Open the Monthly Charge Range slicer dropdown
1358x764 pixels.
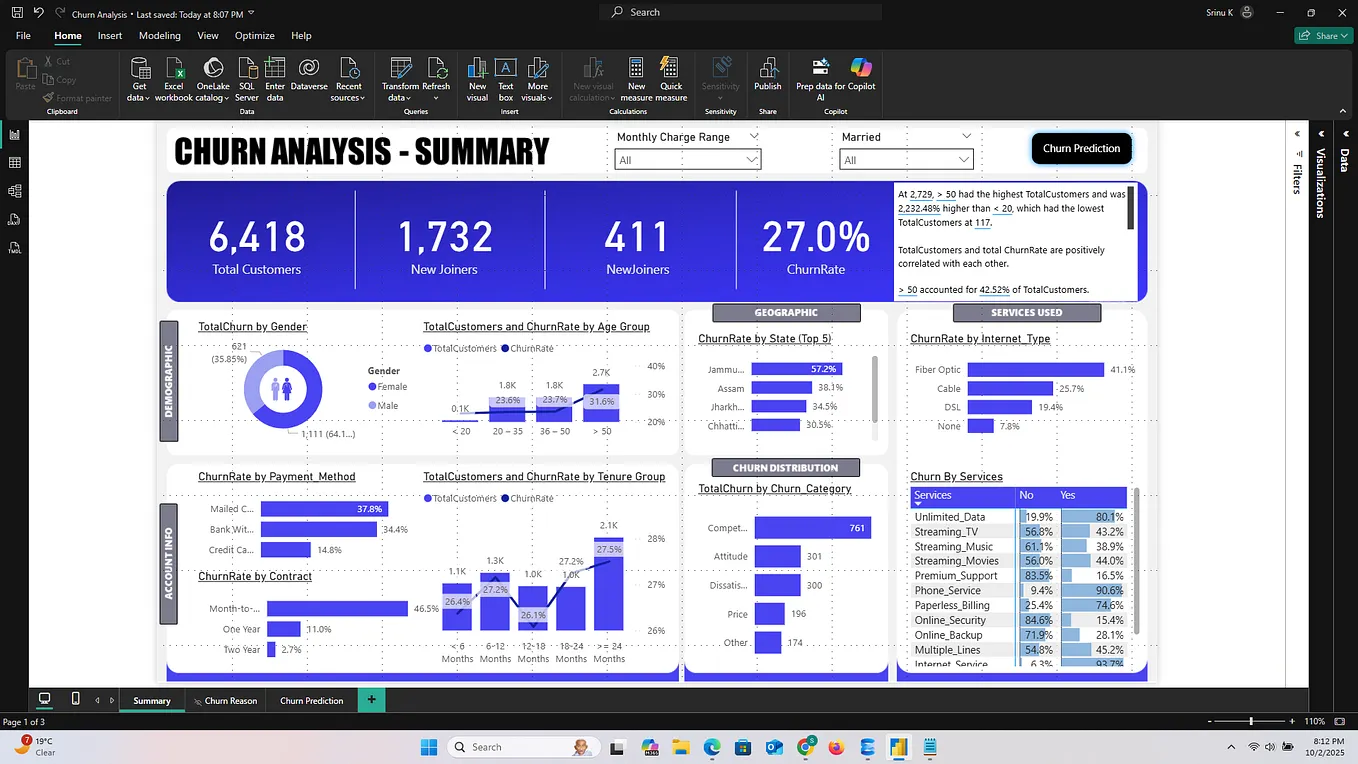[x=754, y=159]
